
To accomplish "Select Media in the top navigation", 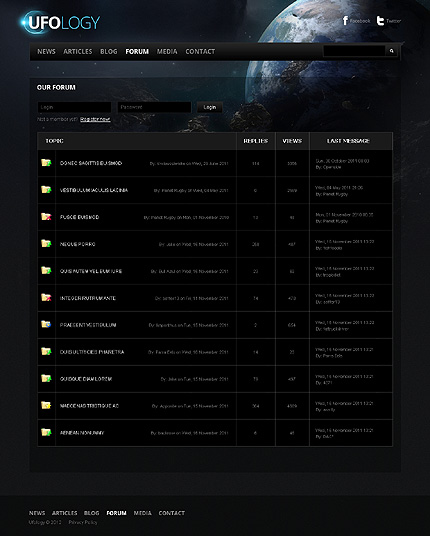I will pyautogui.click(x=167, y=52).
